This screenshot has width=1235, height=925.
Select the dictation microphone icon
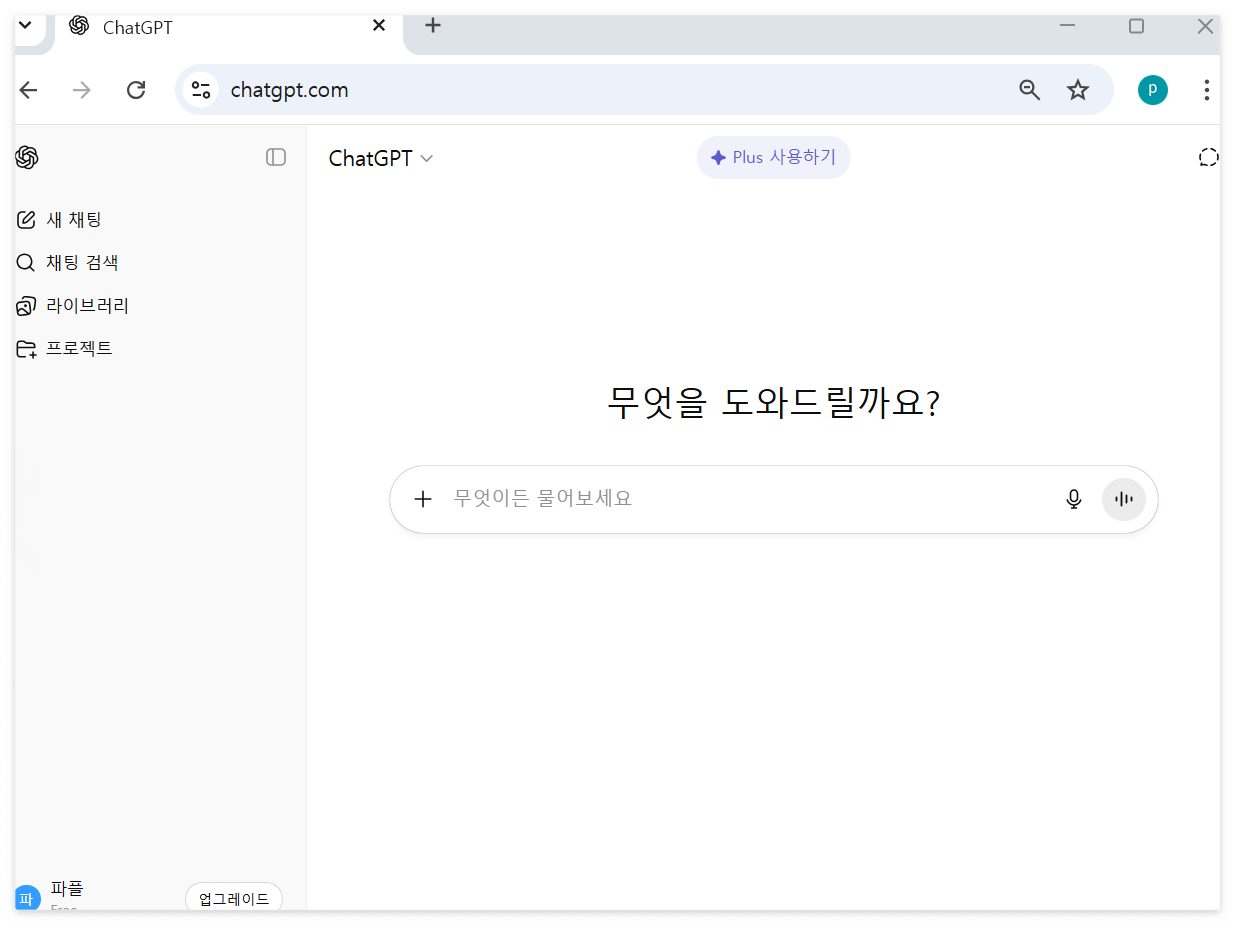click(1073, 498)
